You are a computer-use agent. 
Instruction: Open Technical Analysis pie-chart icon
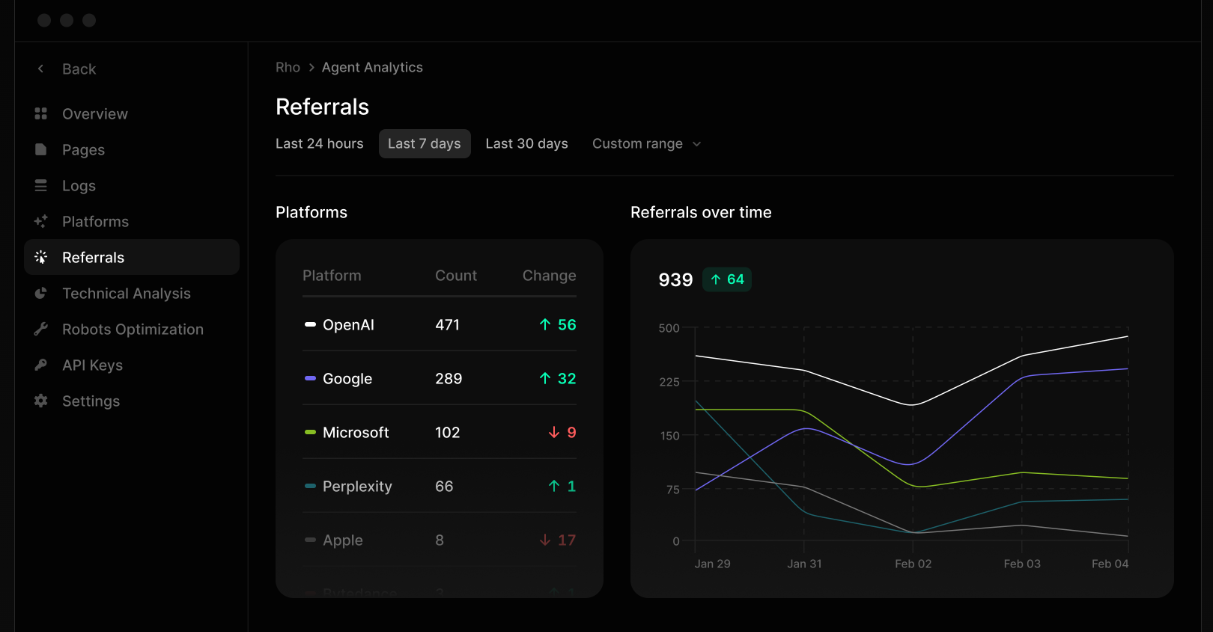click(40, 293)
